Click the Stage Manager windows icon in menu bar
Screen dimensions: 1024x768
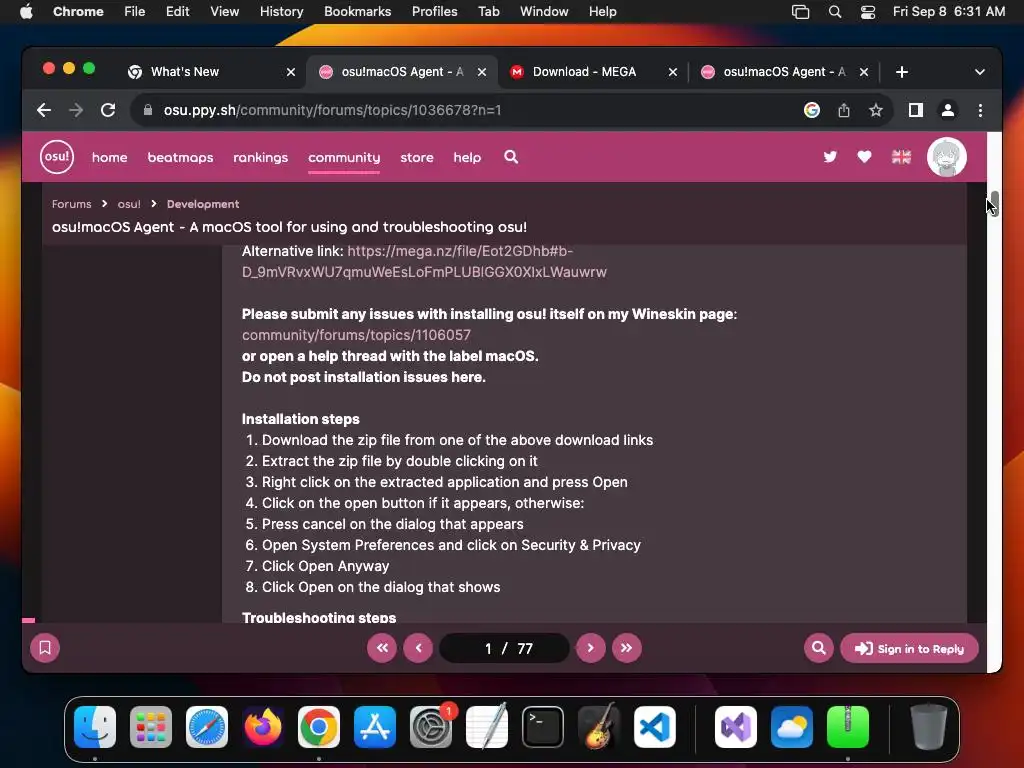tap(800, 11)
